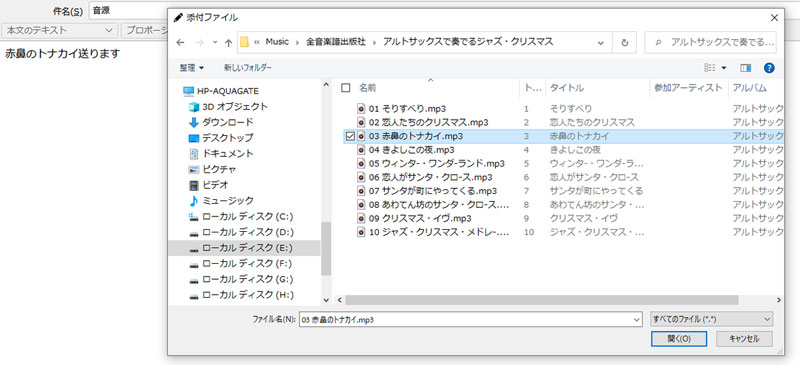Sort by the アルバム column header
Viewport: 800px width, 365px height.
coord(749,88)
